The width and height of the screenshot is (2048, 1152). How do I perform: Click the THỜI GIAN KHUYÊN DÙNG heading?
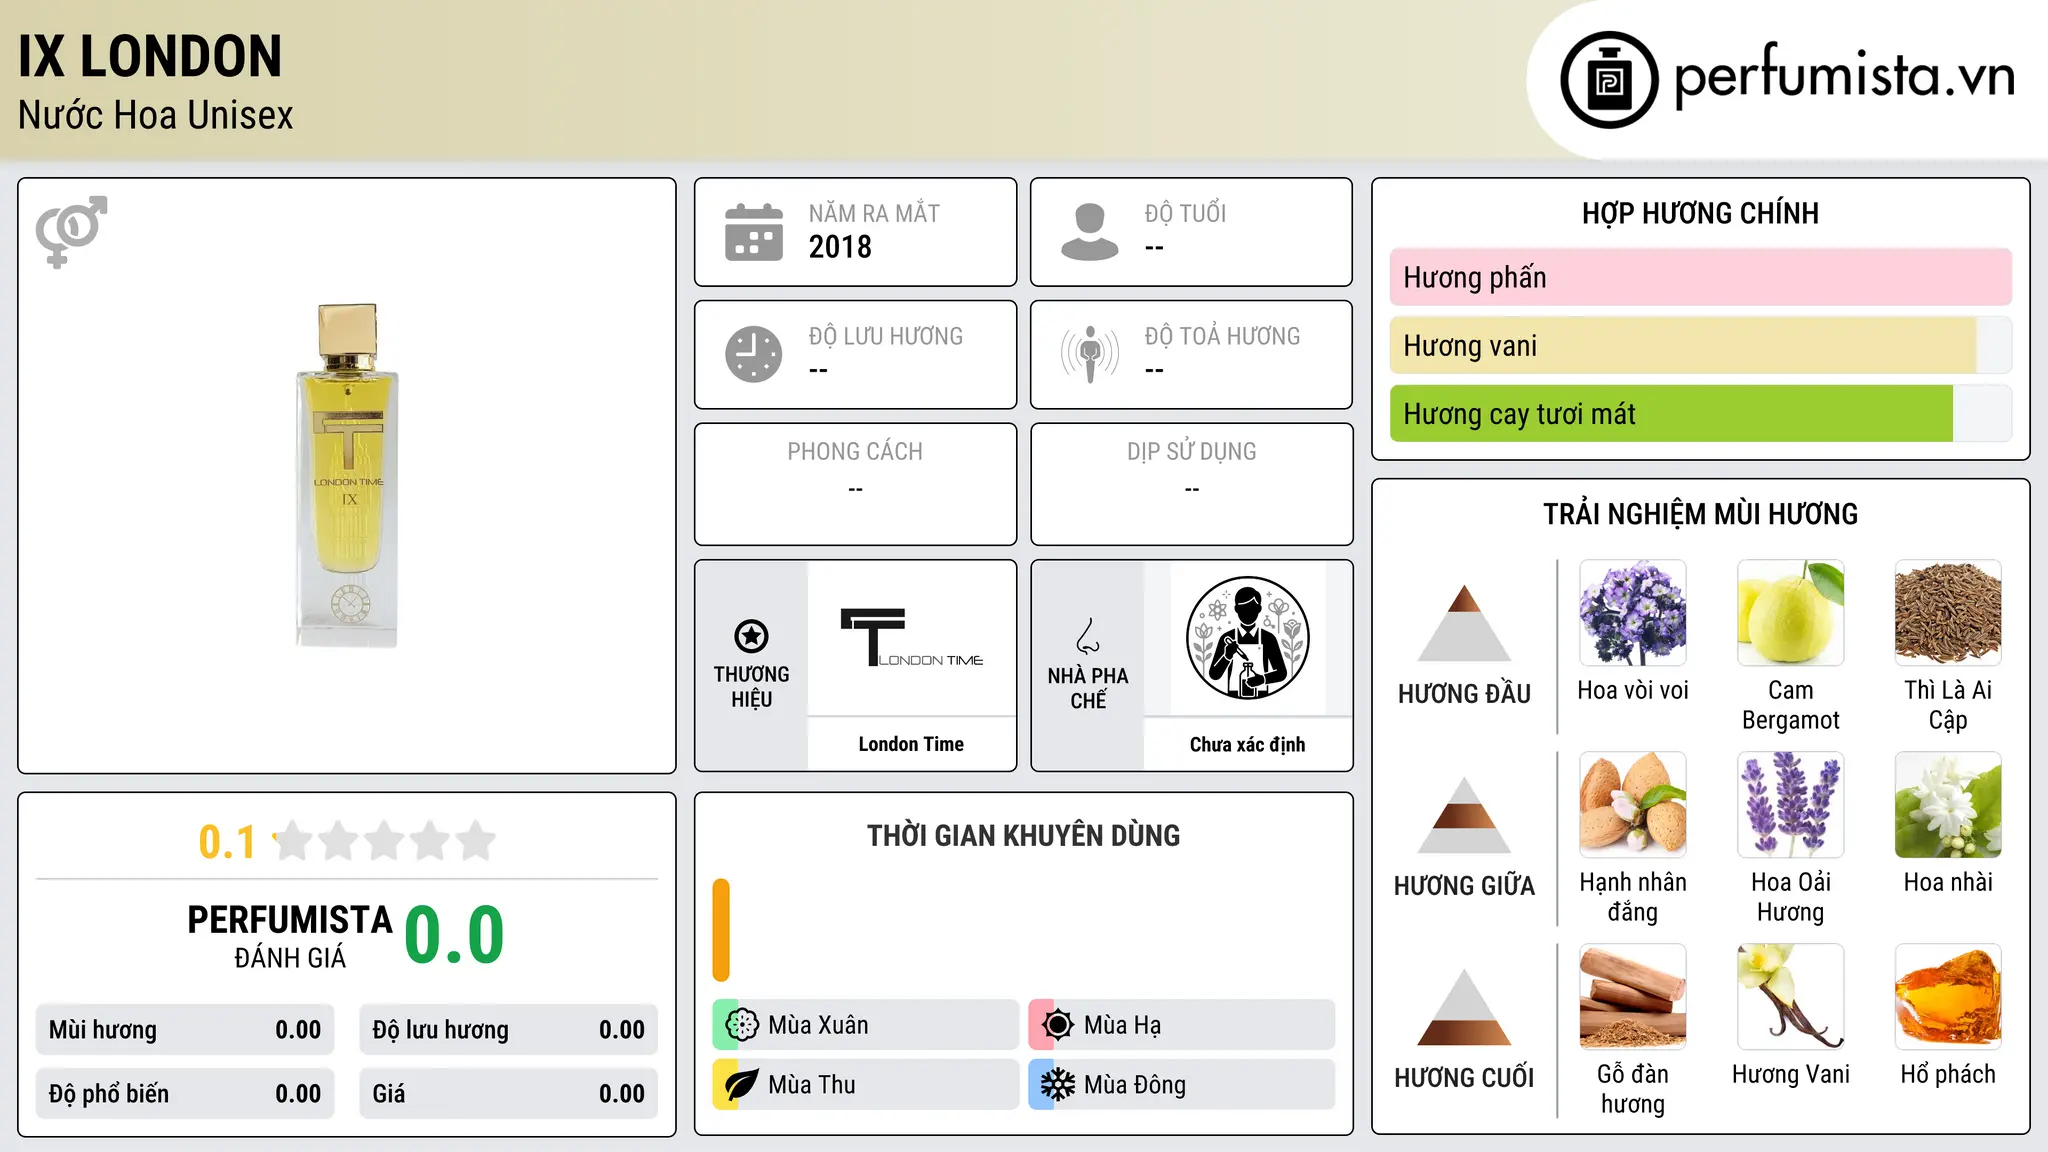click(x=1023, y=836)
